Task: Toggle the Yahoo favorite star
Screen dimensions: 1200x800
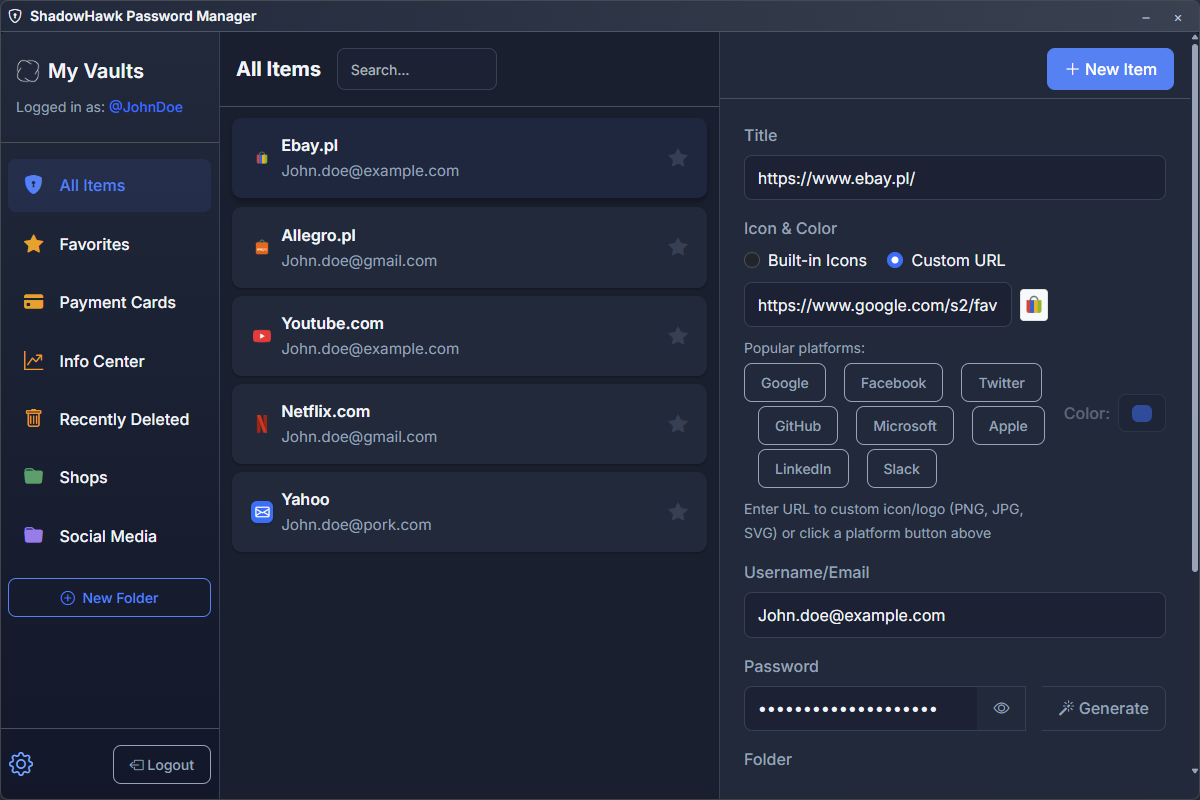Action: pos(678,512)
